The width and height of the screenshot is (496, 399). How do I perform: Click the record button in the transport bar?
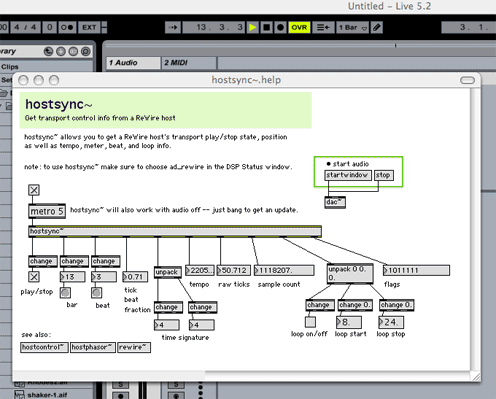pos(280,27)
